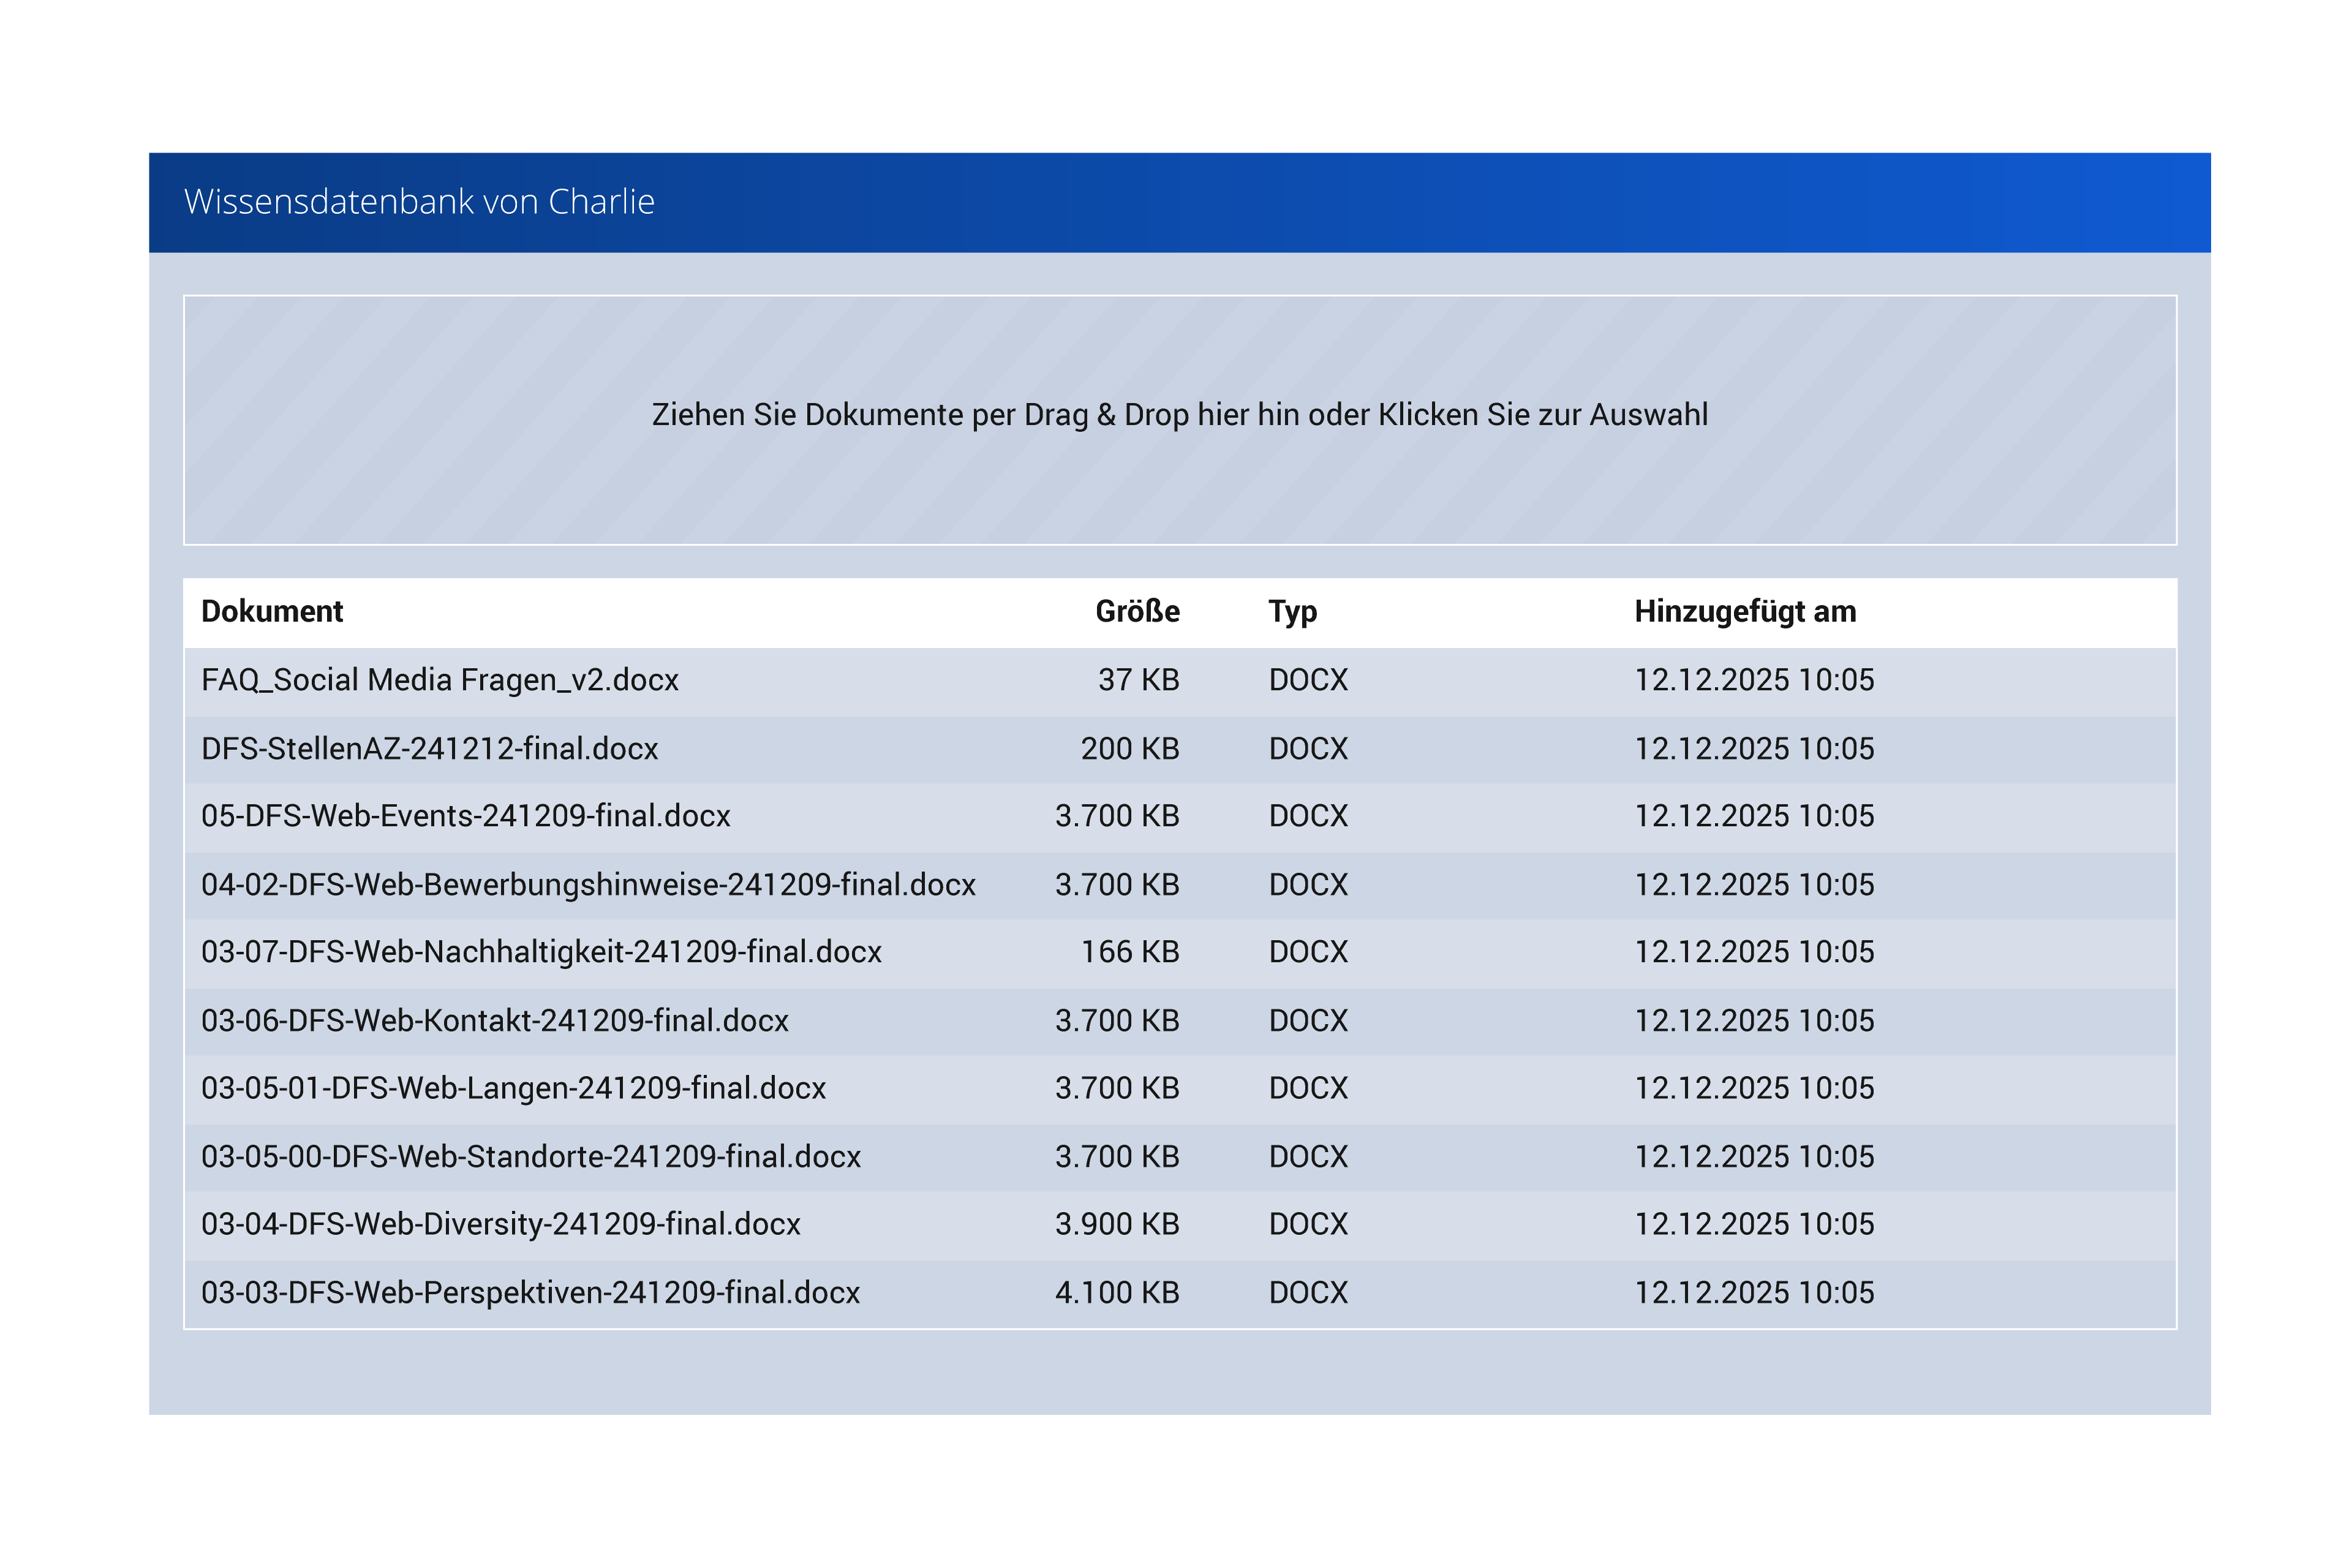Image resolution: width=2352 pixels, height=1568 pixels.
Task: Click the 37 KB size value
Action: pyautogui.click(x=1138, y=680)
